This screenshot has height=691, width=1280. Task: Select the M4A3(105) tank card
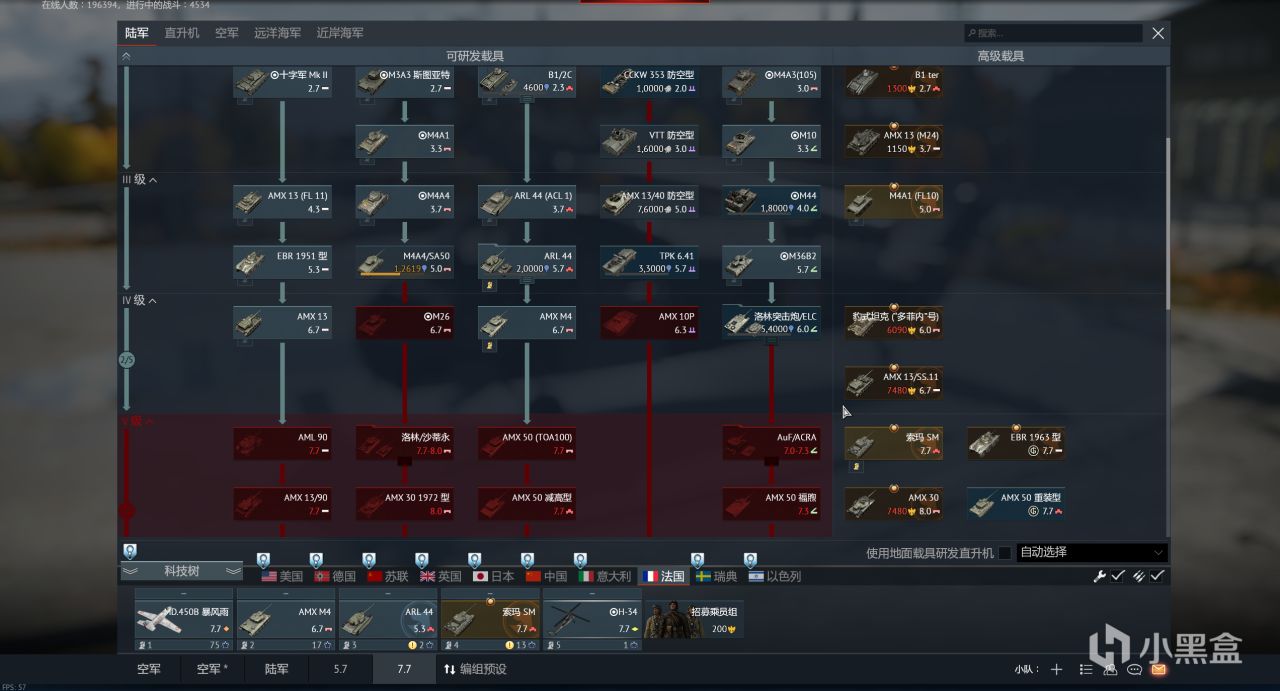[x=771, y=82]
